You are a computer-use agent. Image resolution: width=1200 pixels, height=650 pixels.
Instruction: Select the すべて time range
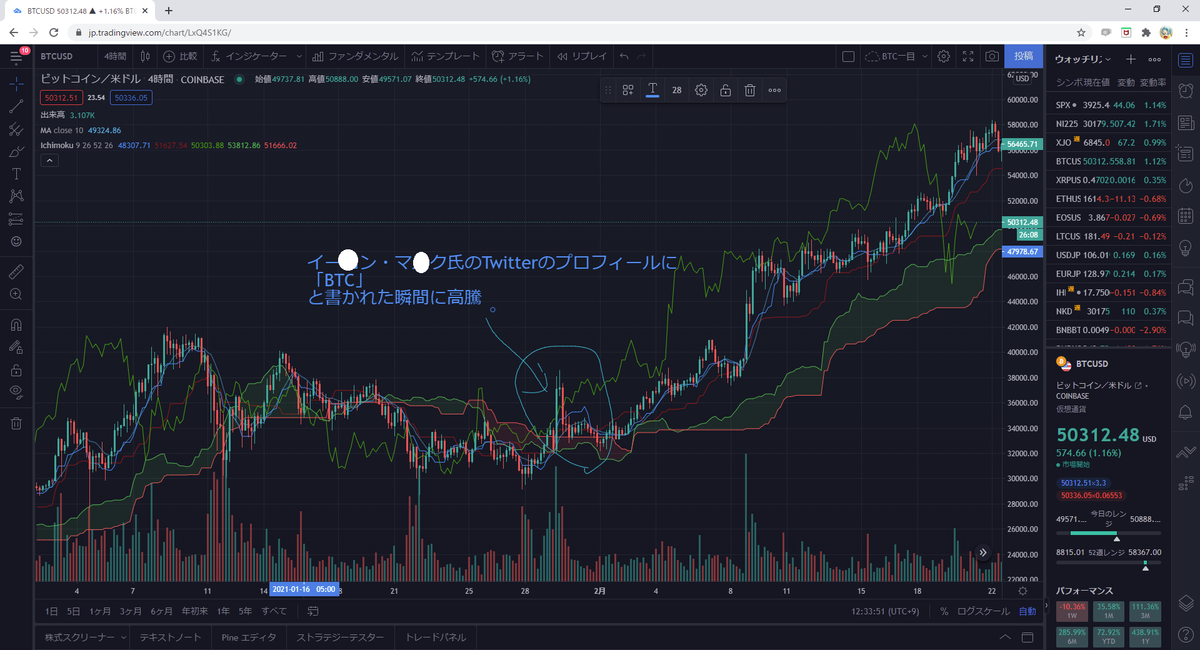click(274, 611)
